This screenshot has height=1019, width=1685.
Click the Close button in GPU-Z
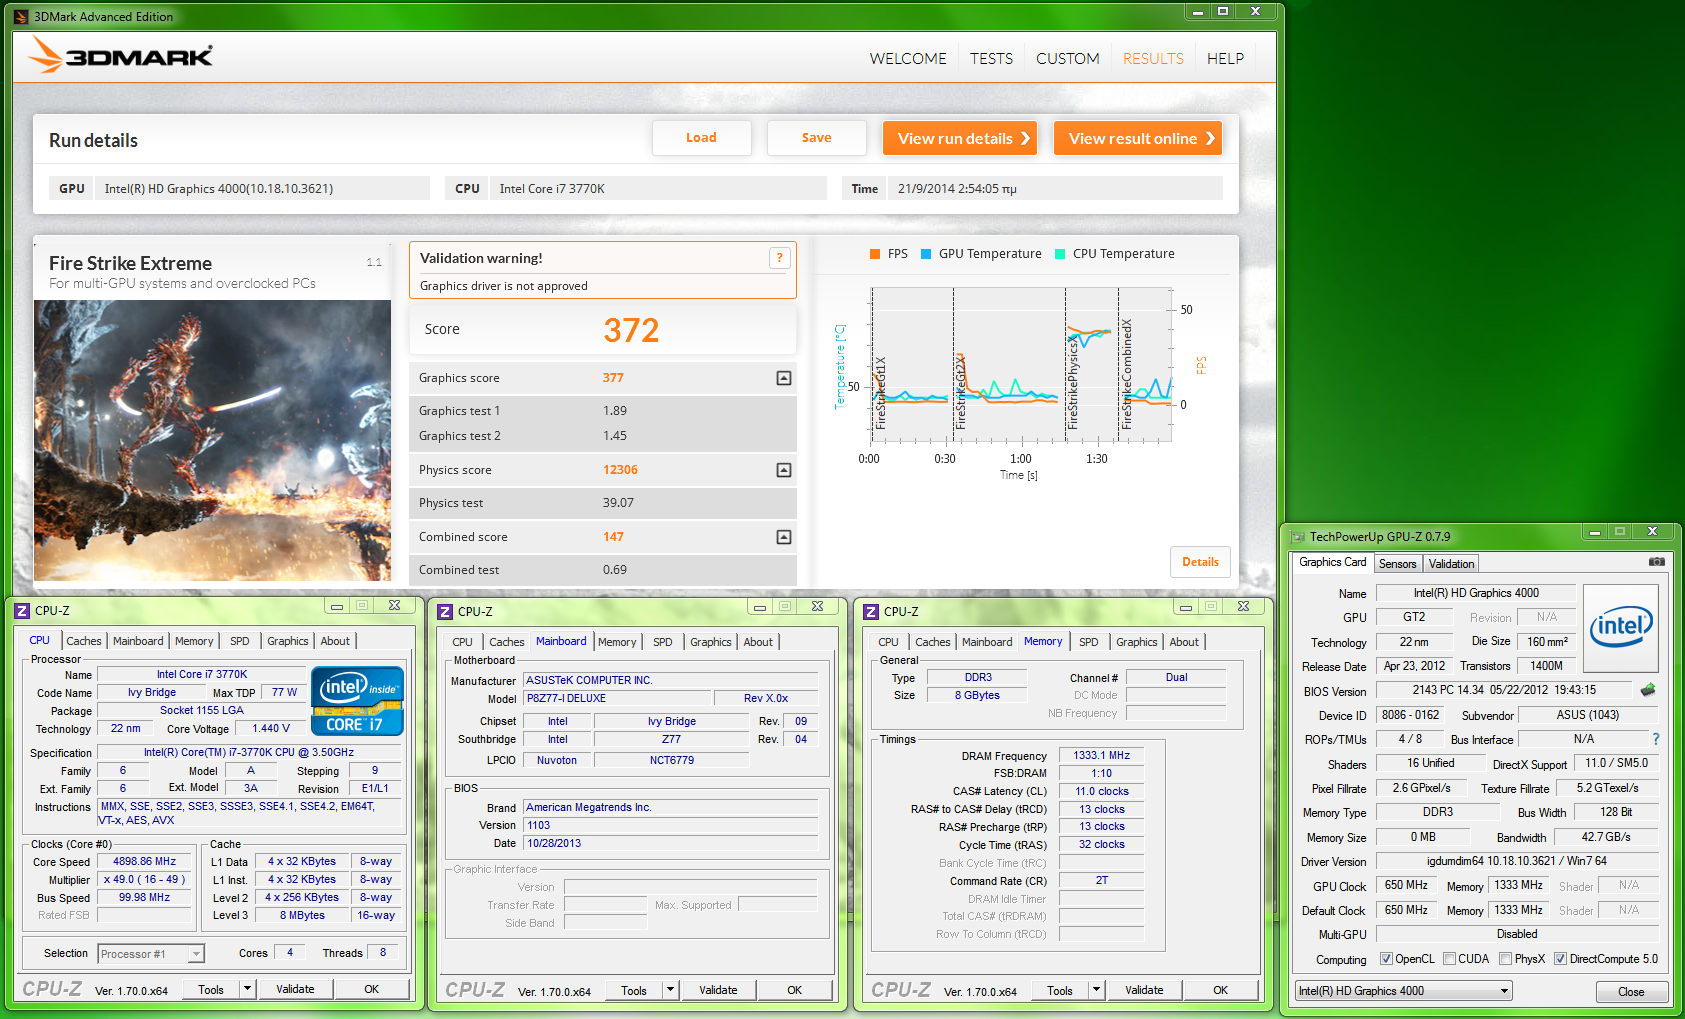(x=1631, y=992)
